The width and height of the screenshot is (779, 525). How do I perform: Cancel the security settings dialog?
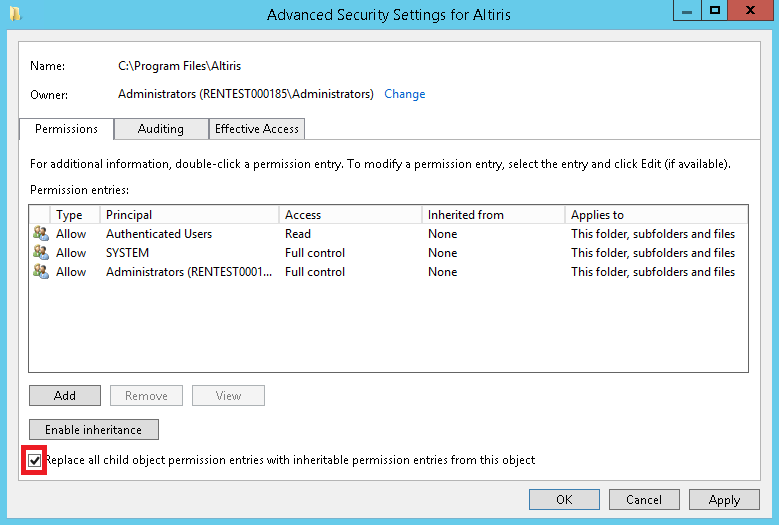[644, 500]
